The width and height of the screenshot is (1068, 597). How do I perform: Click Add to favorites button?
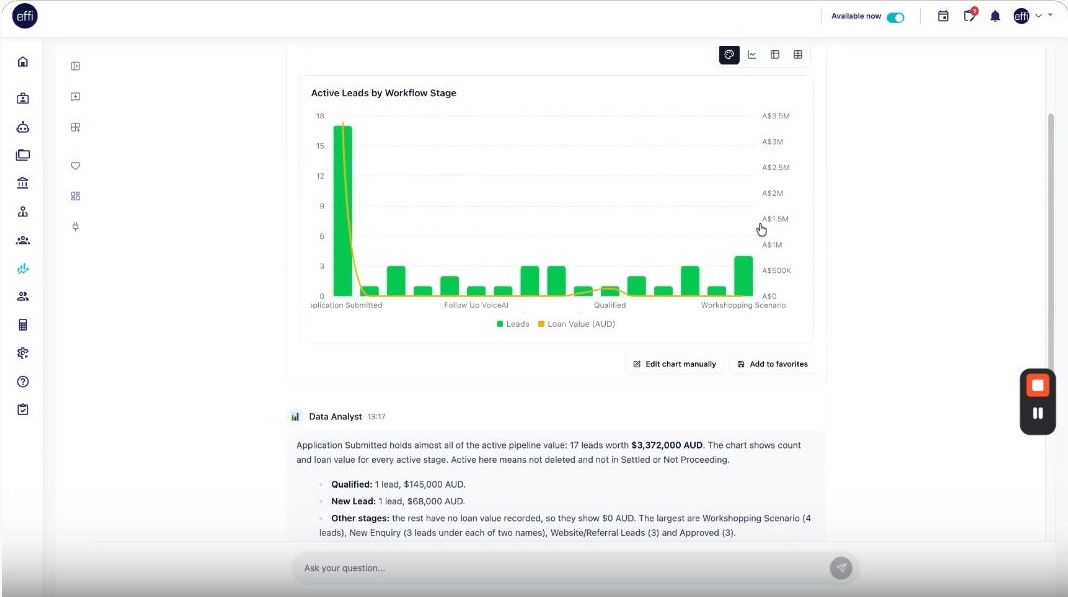point(772,365)
